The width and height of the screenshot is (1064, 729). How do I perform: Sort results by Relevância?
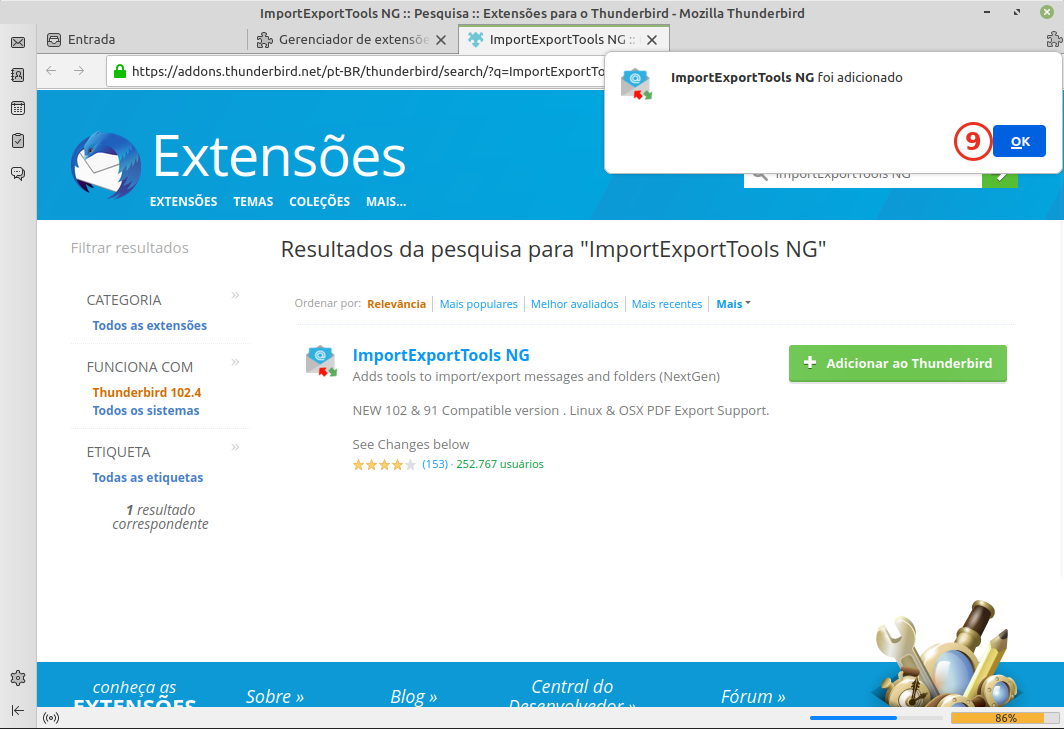[x=396, y=304]
